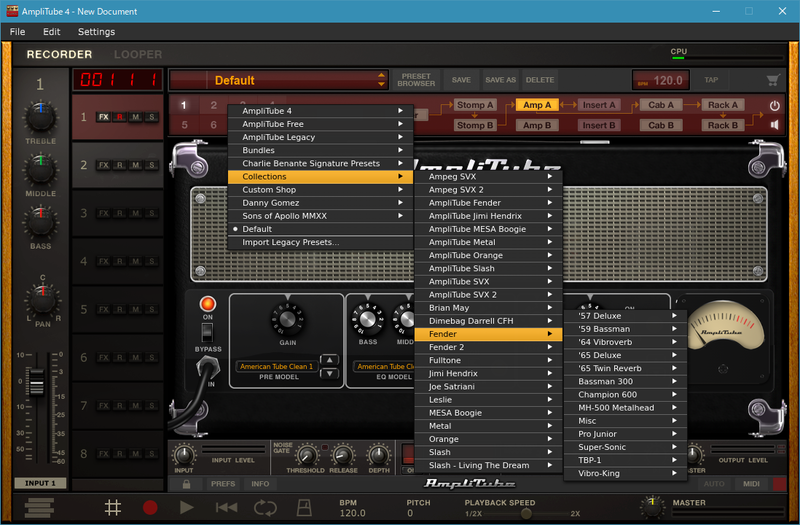Mute track 1 with M button
This screenshot has width=800, height=525.
click(x=136, y=117)
